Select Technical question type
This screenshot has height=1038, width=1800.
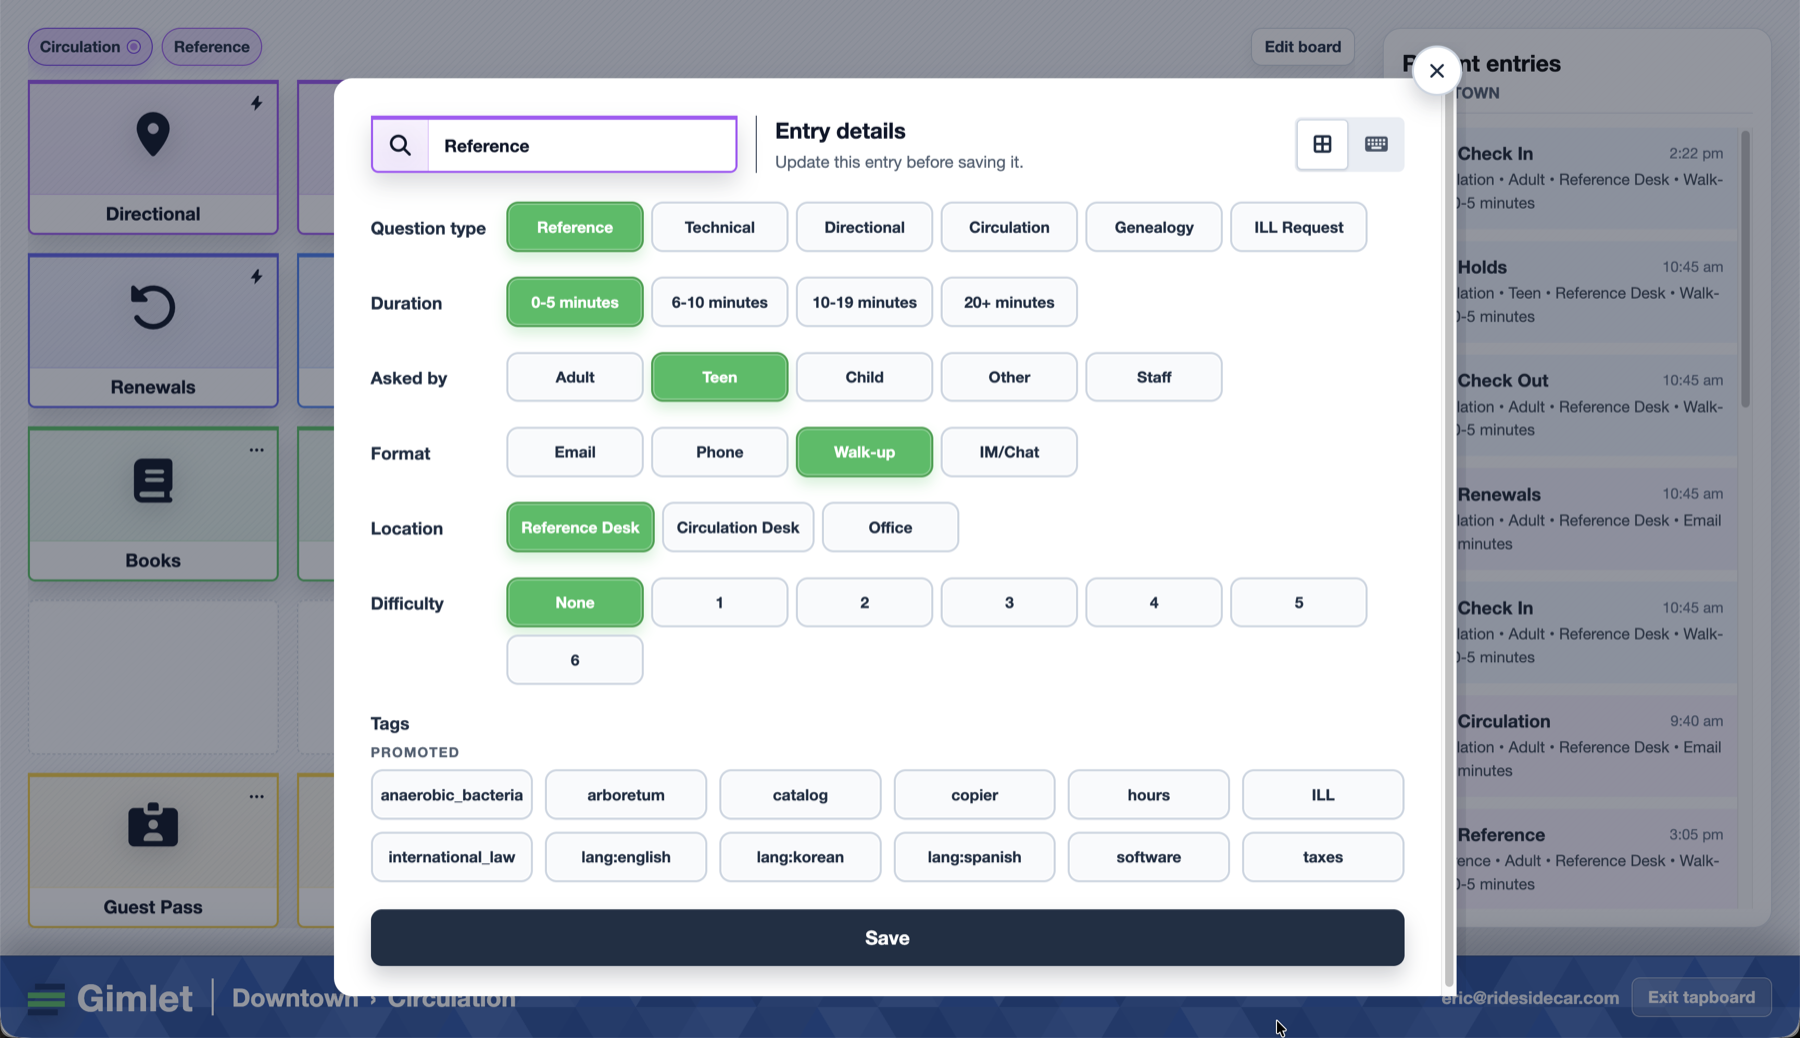(x=719, y=227)
